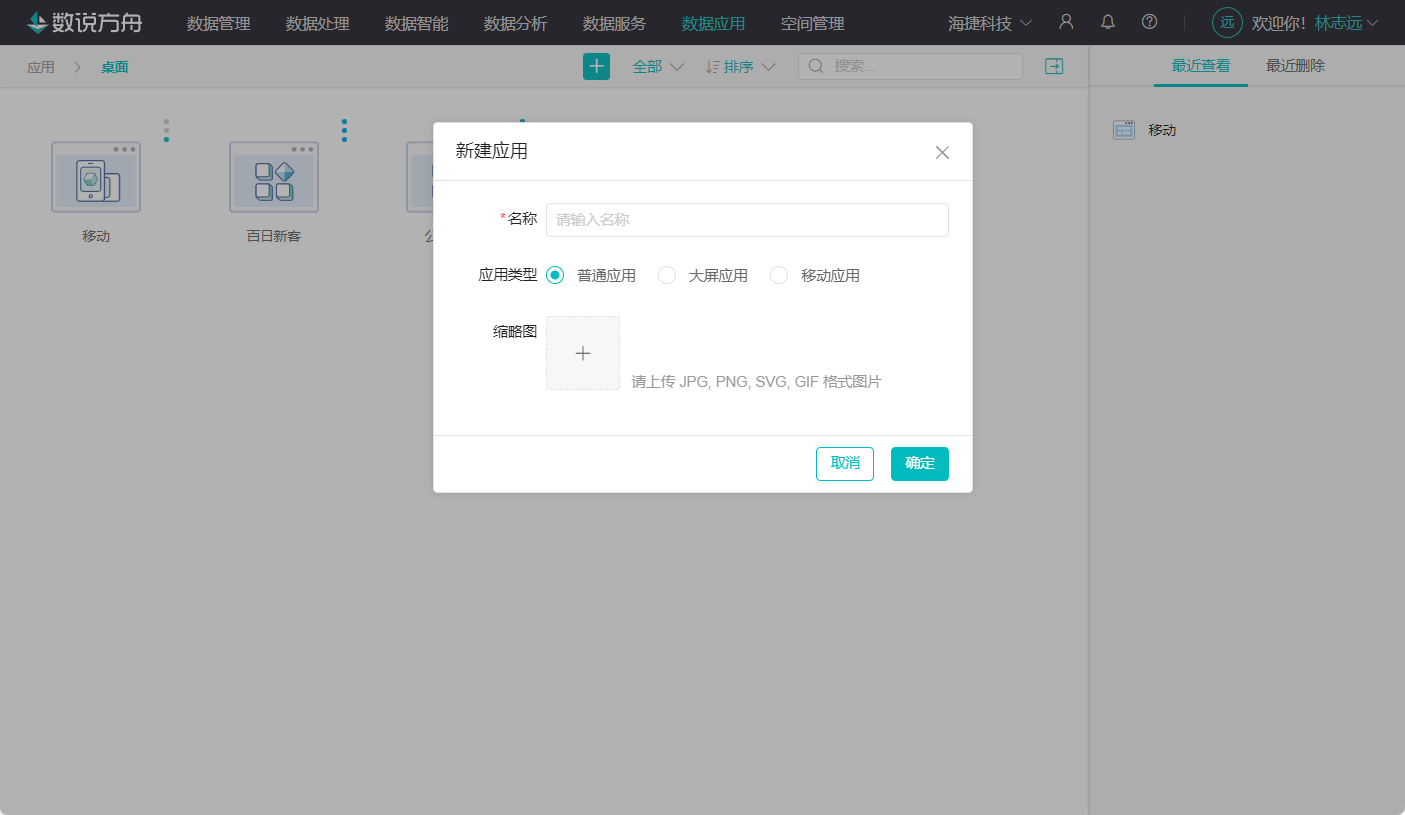Open 数据管理 menu
This screenshot has width=1405, height=815.
click(x=219, y=23)
